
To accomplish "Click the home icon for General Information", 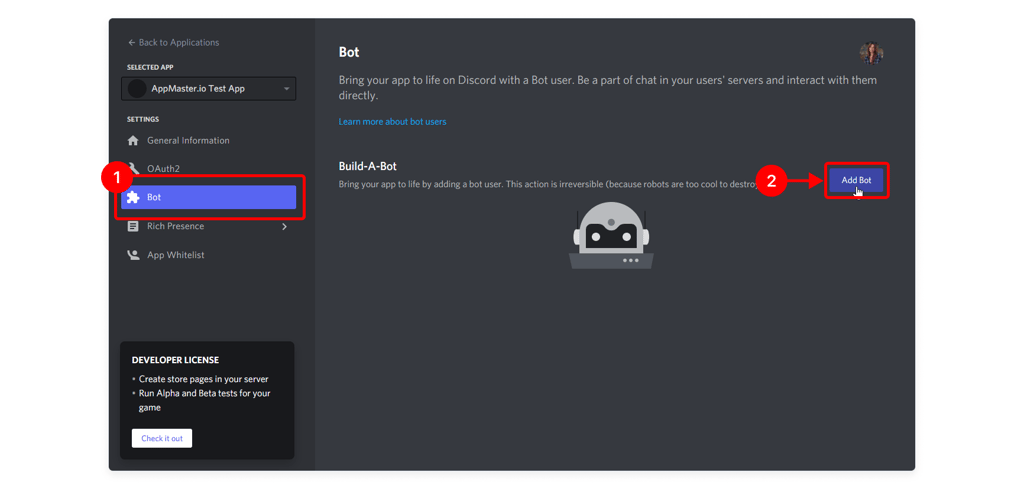I will (x=133, y=141).
